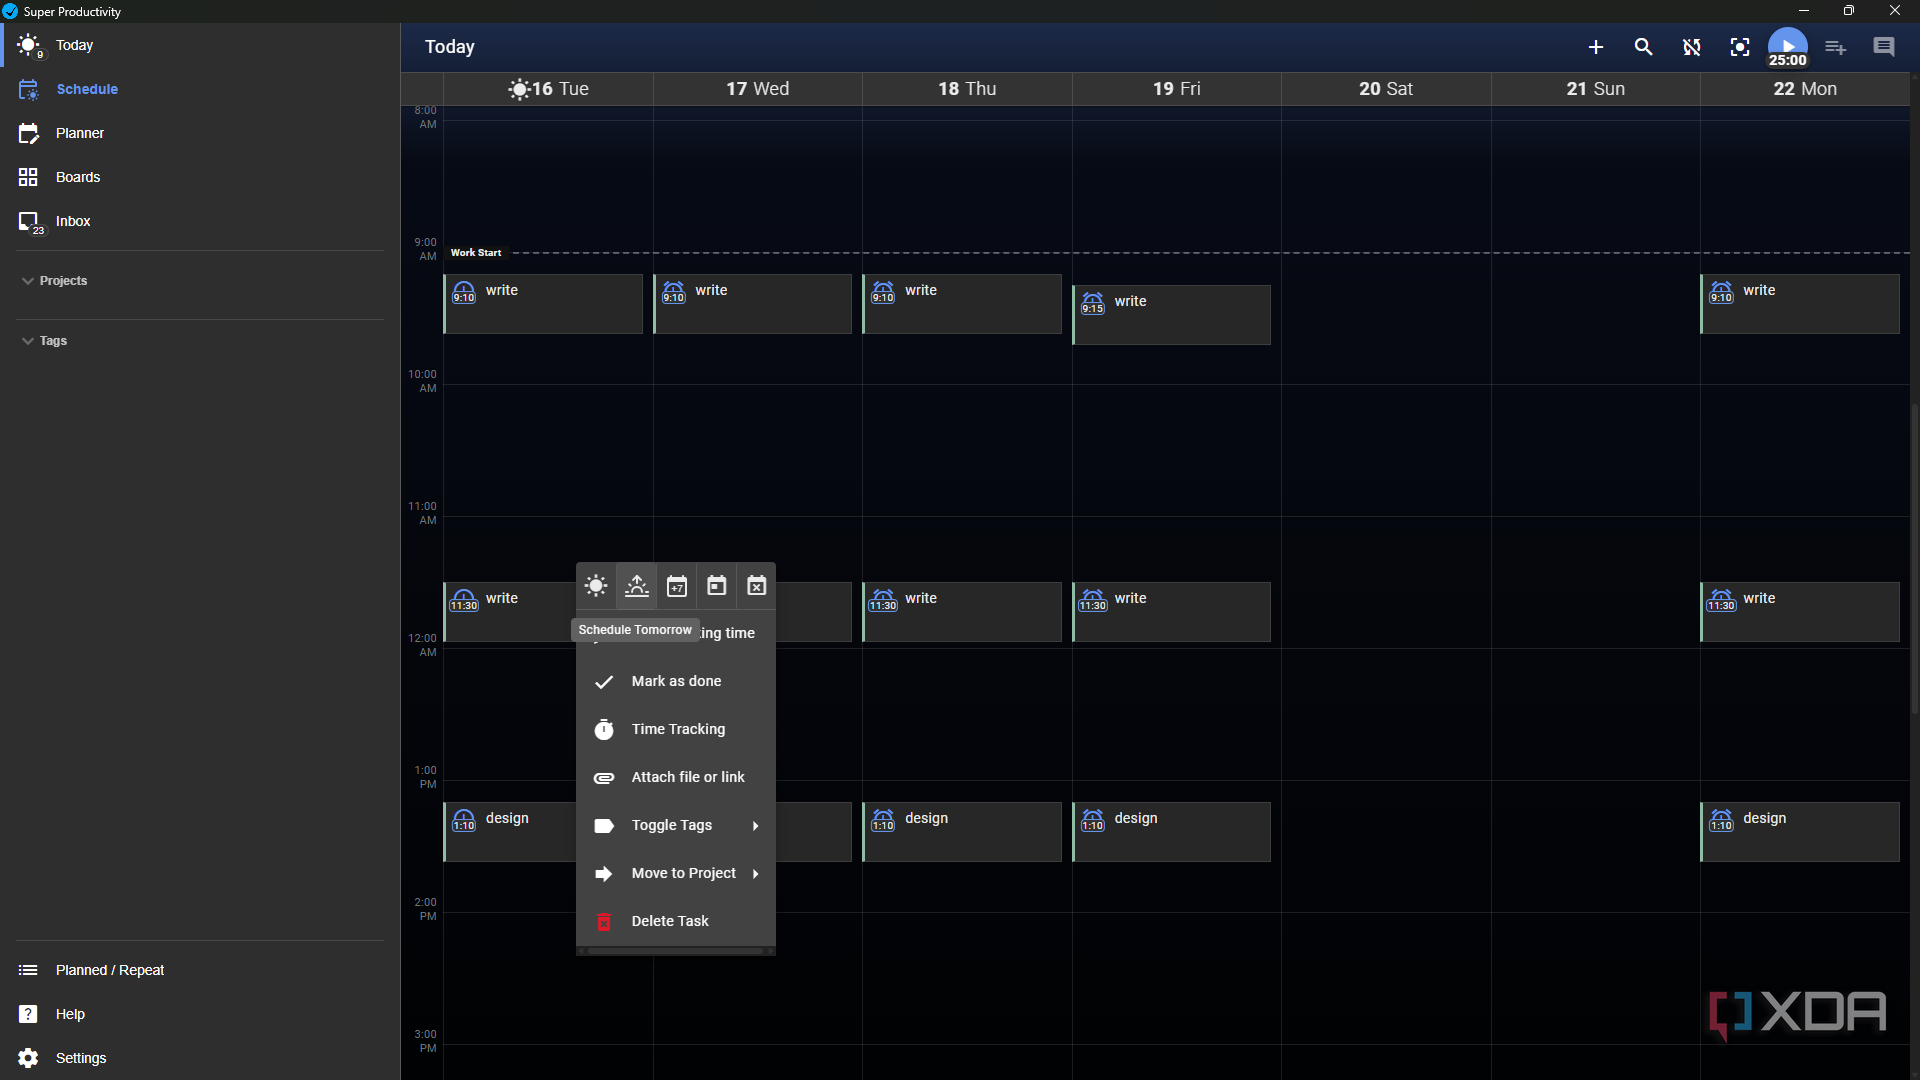Schedule task for today using the sun icon
The image size is (1920, 1080).
point(596,586)
